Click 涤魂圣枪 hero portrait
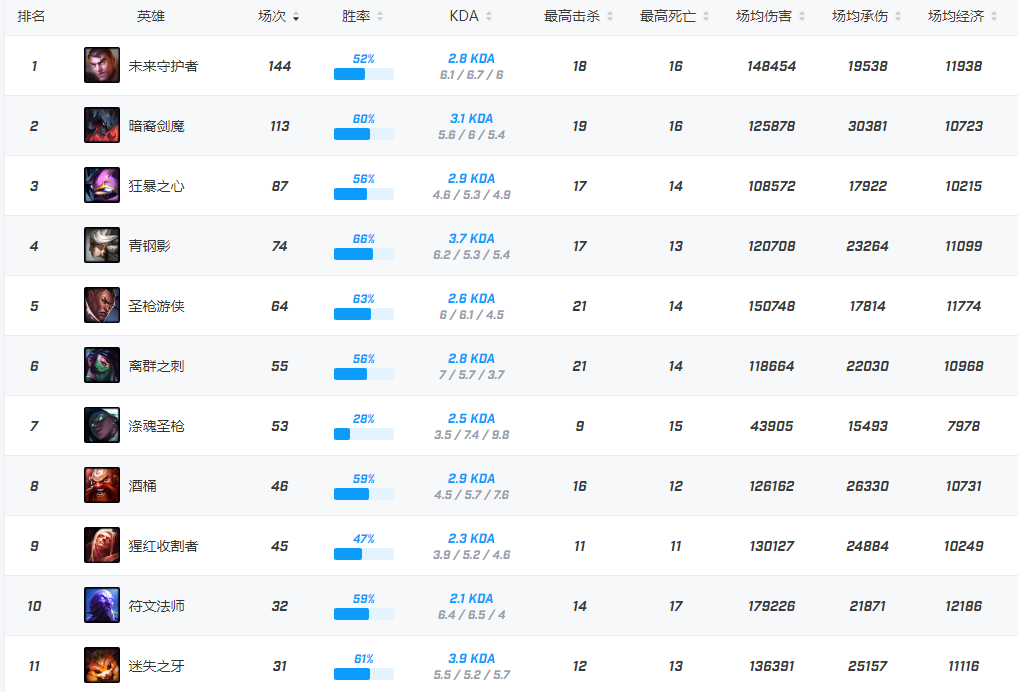 102,425
